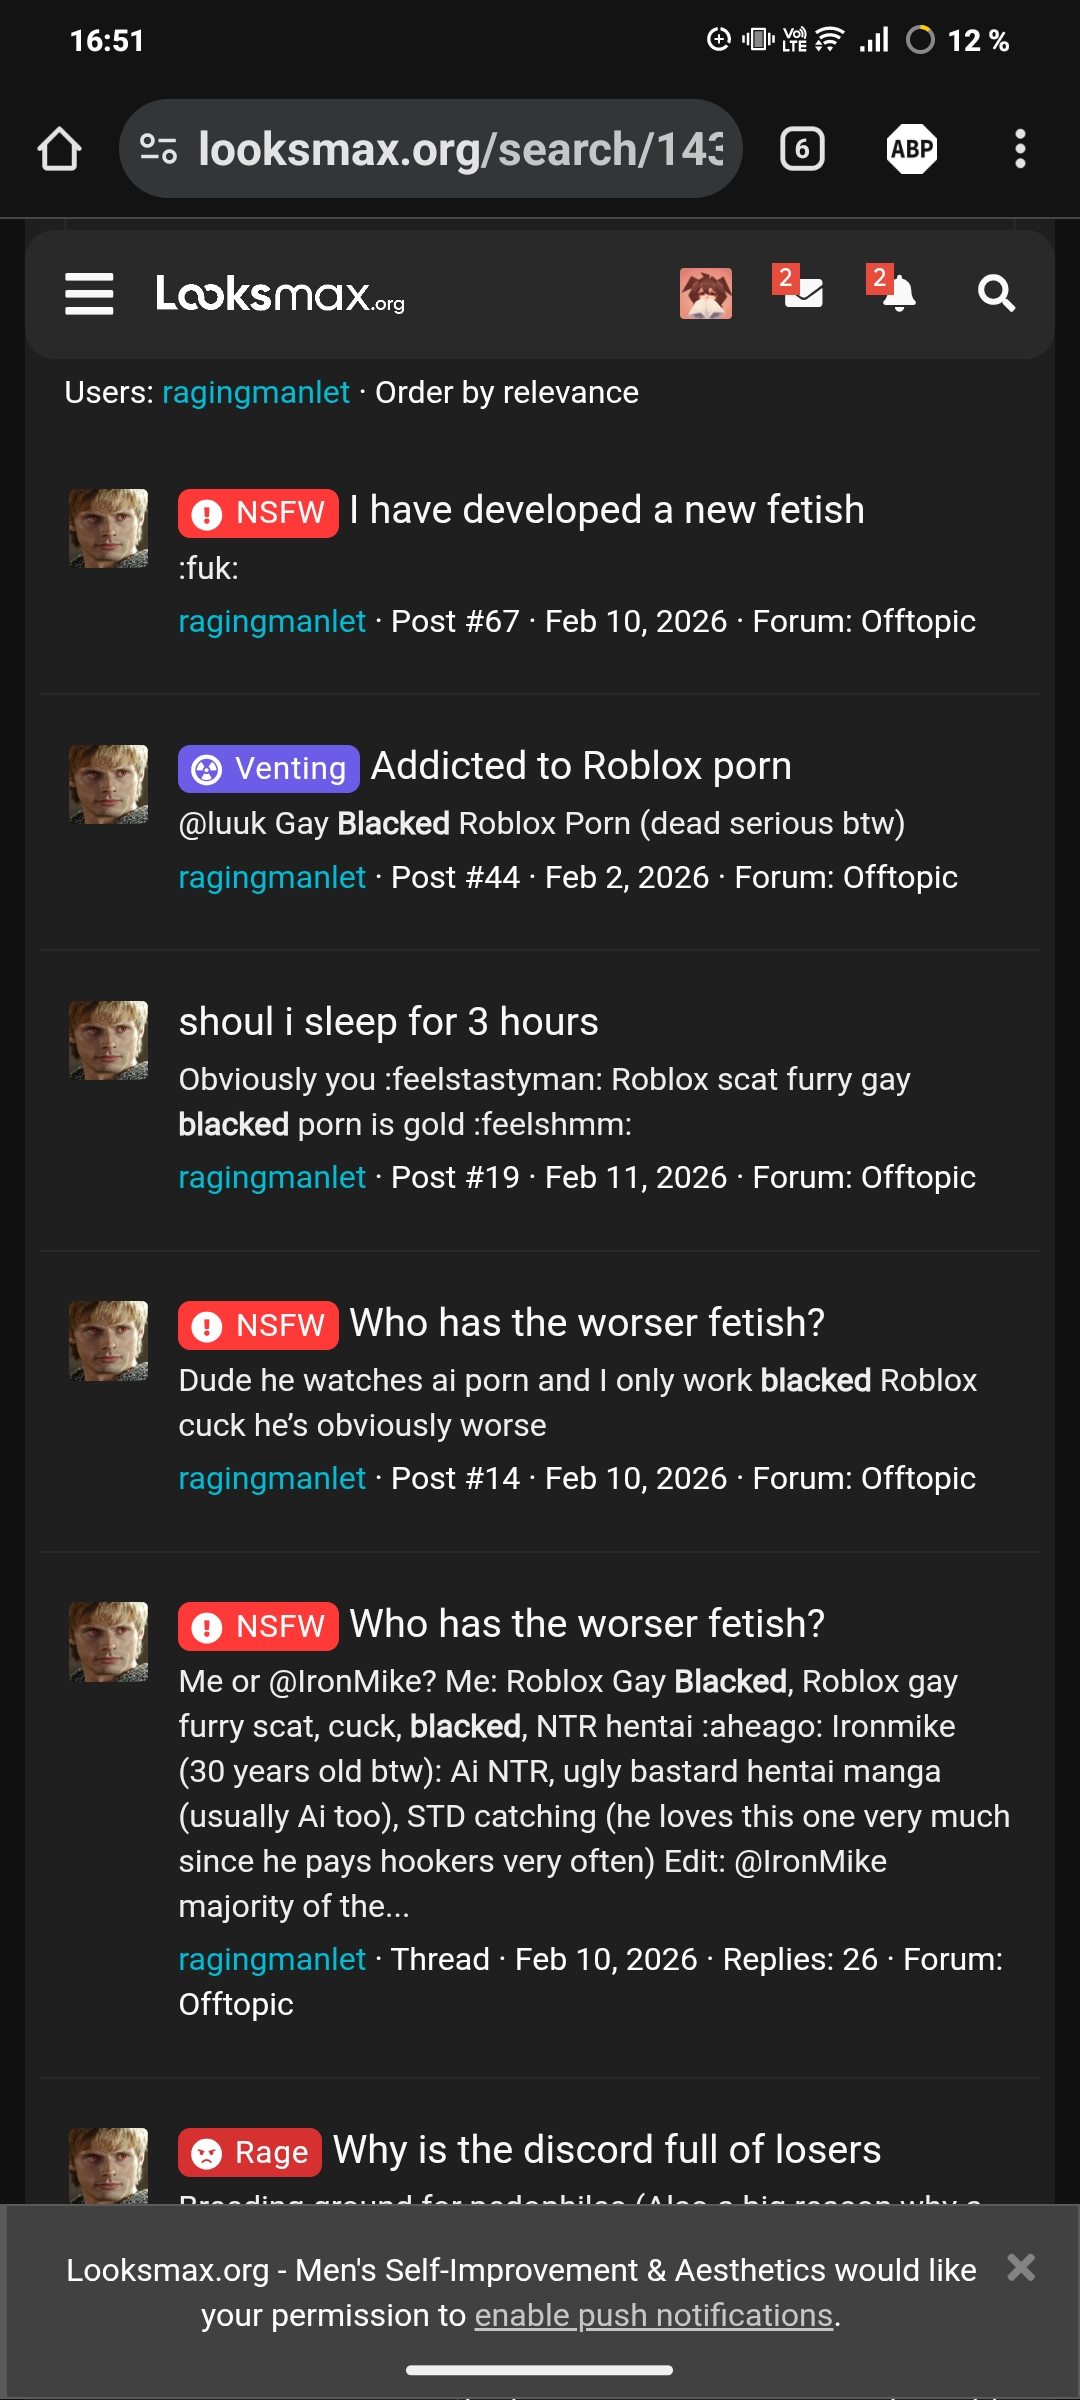Click the enable push notifications link
1080x2400 pixels.
(653, 2315)
